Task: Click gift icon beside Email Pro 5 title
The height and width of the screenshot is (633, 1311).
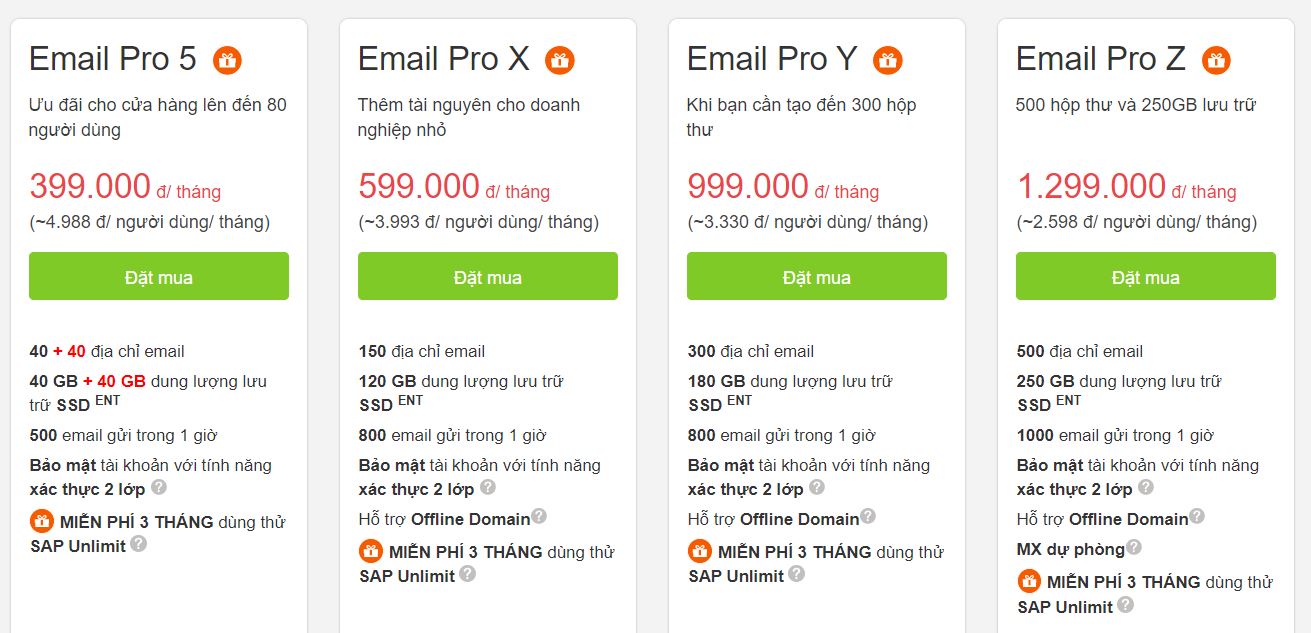Action: click(227, 60)
